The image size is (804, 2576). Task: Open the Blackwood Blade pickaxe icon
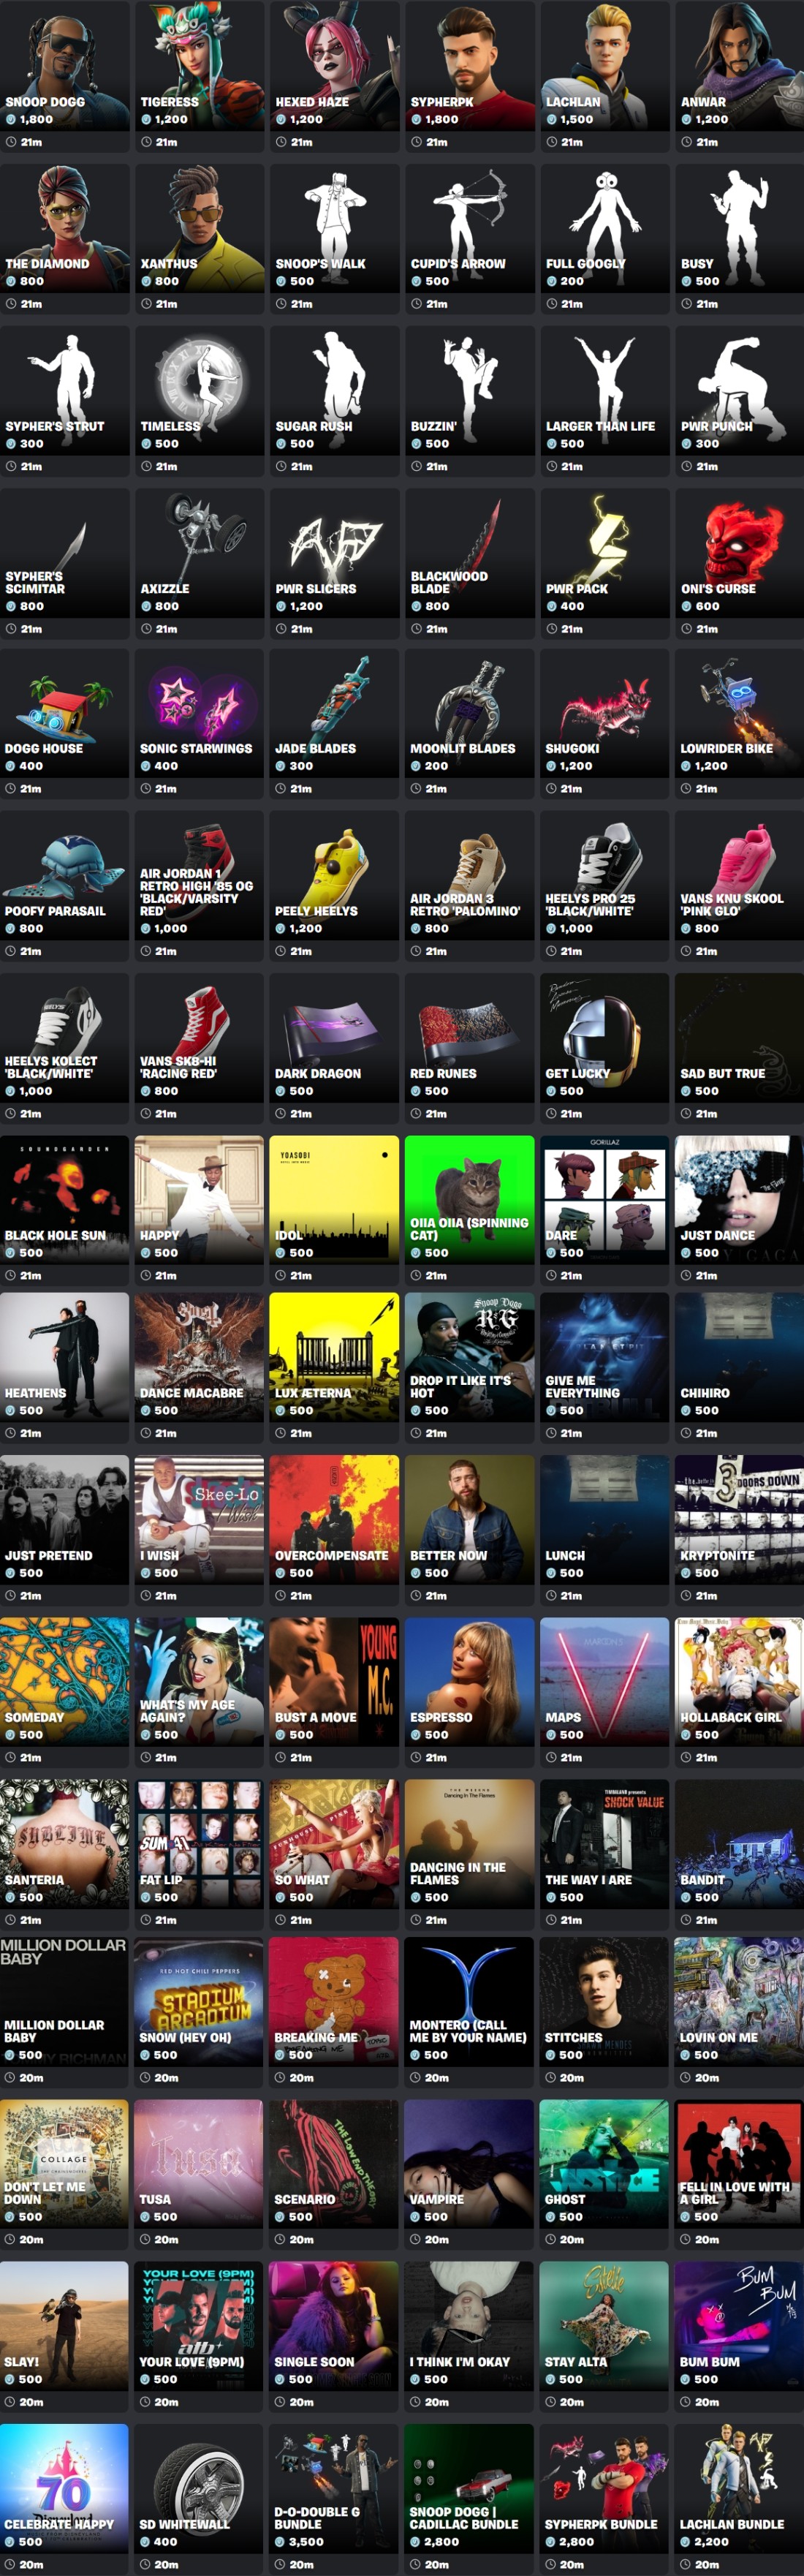pyautogui.click(x=470, y=553)
